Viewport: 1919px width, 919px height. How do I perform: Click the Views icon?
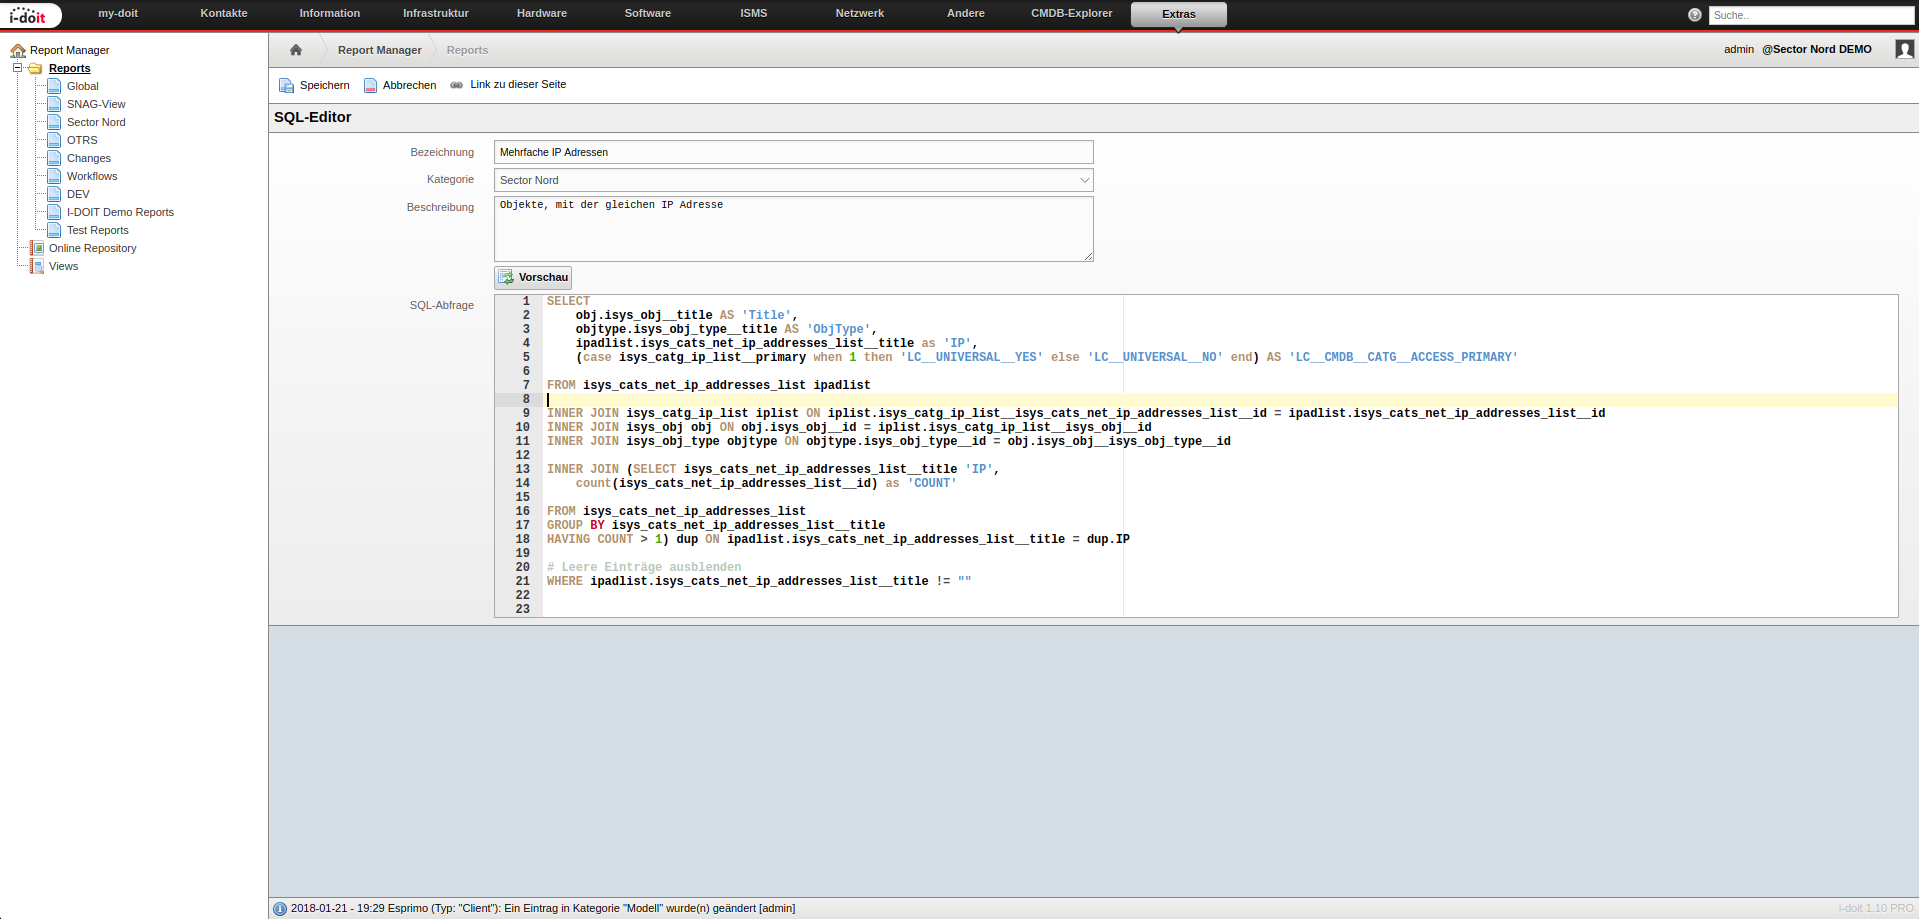pyautogui.click(x=37, y=266)
